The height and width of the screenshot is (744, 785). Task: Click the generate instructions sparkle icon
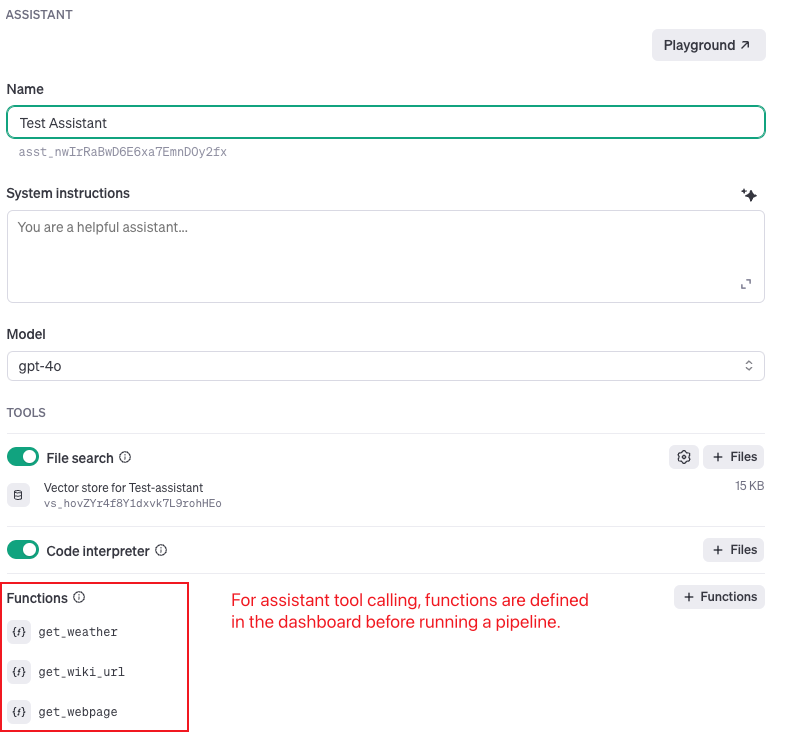point(749,195)
